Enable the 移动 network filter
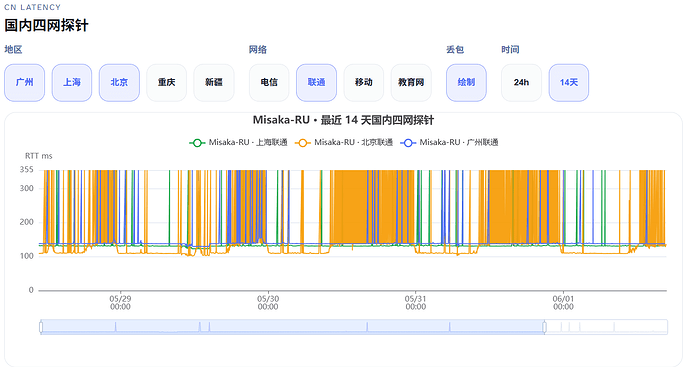 tap(364, 83)
